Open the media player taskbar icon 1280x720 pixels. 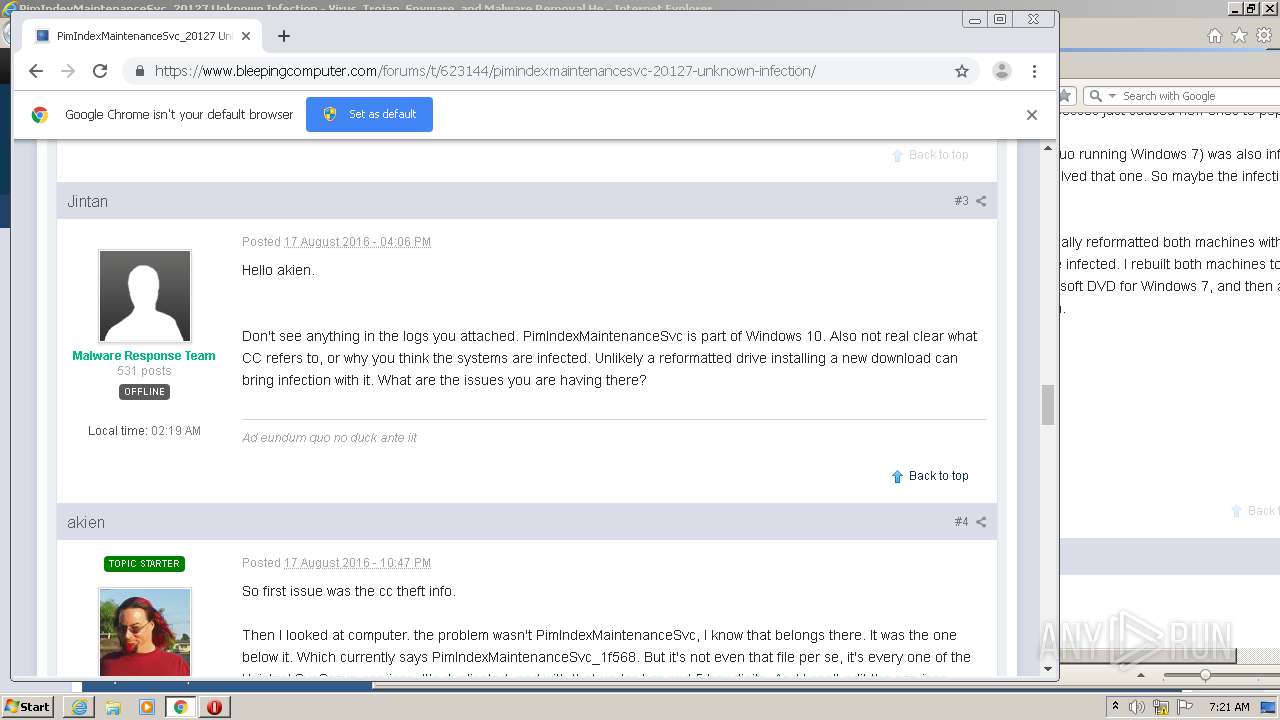tap(147, 707)
